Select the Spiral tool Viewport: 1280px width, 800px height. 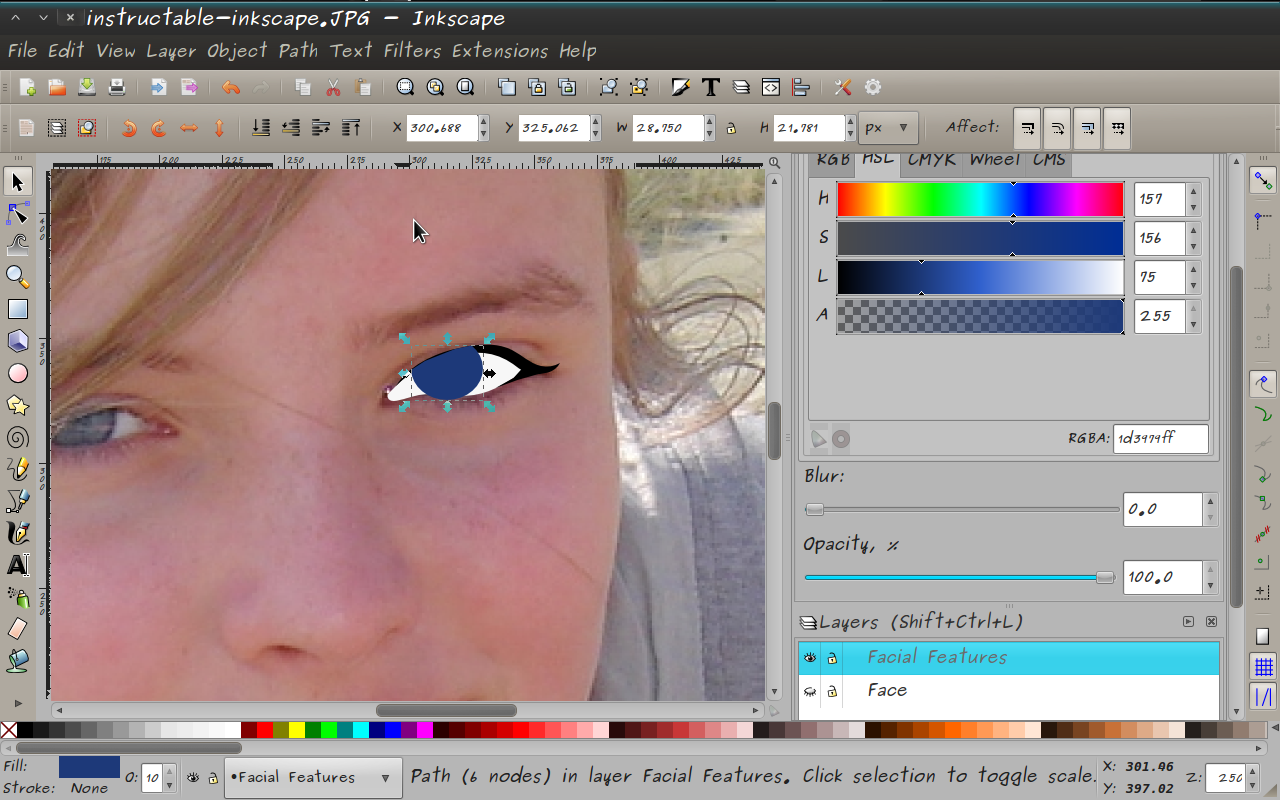(x=17, y=437)
